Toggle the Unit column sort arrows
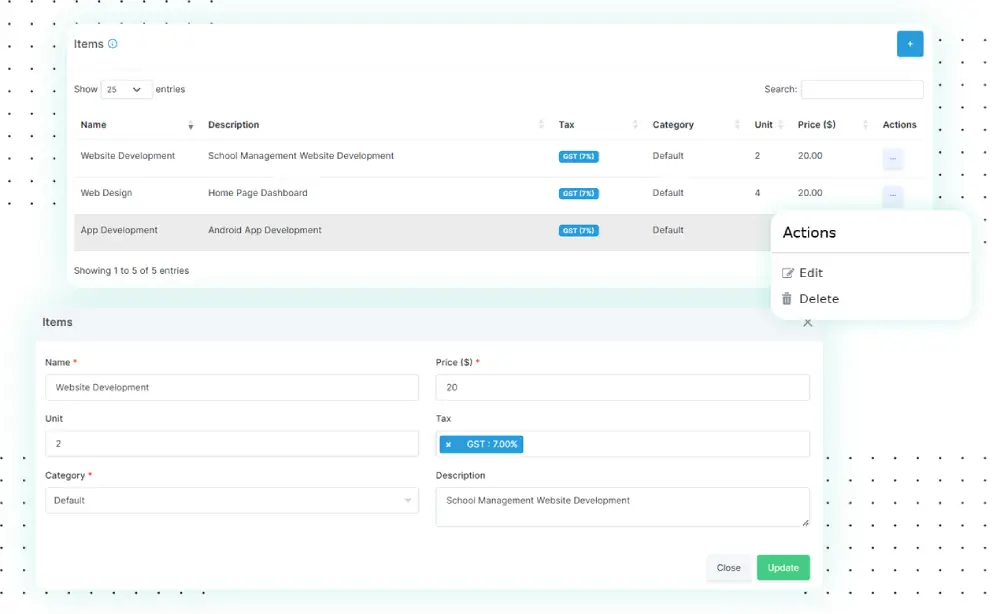 (779, 124)
